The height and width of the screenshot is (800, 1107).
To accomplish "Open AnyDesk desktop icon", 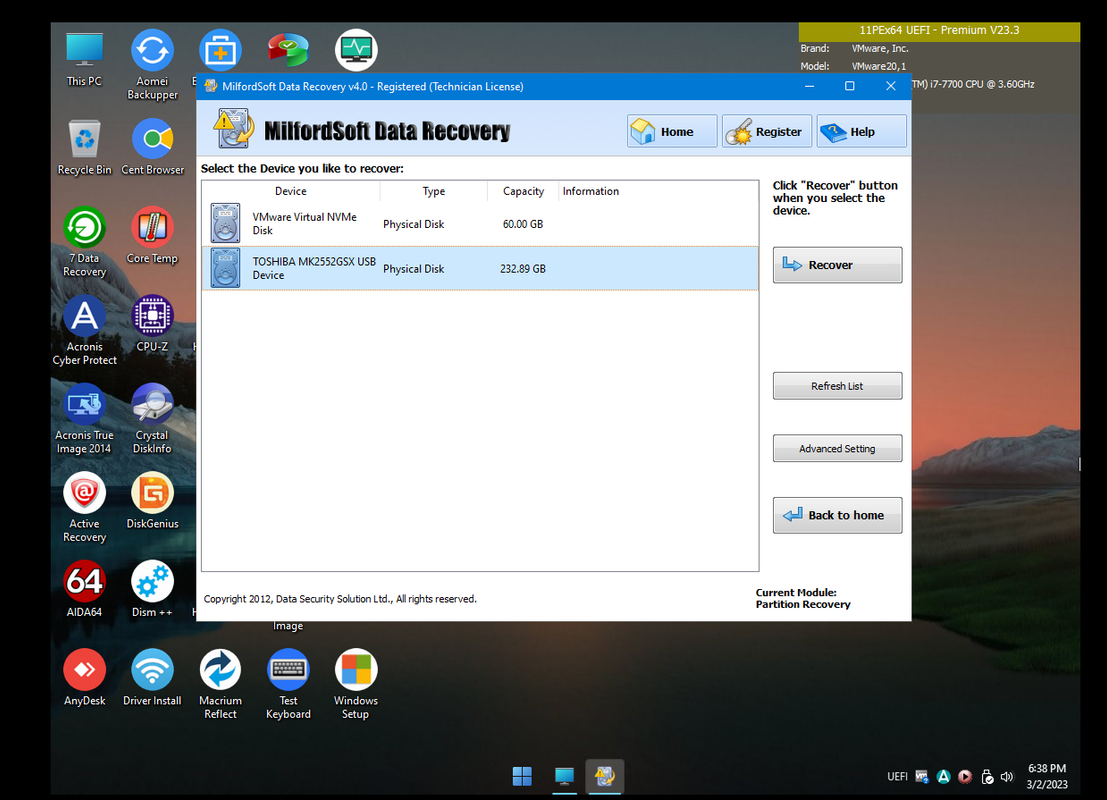I will click(84, 679).
